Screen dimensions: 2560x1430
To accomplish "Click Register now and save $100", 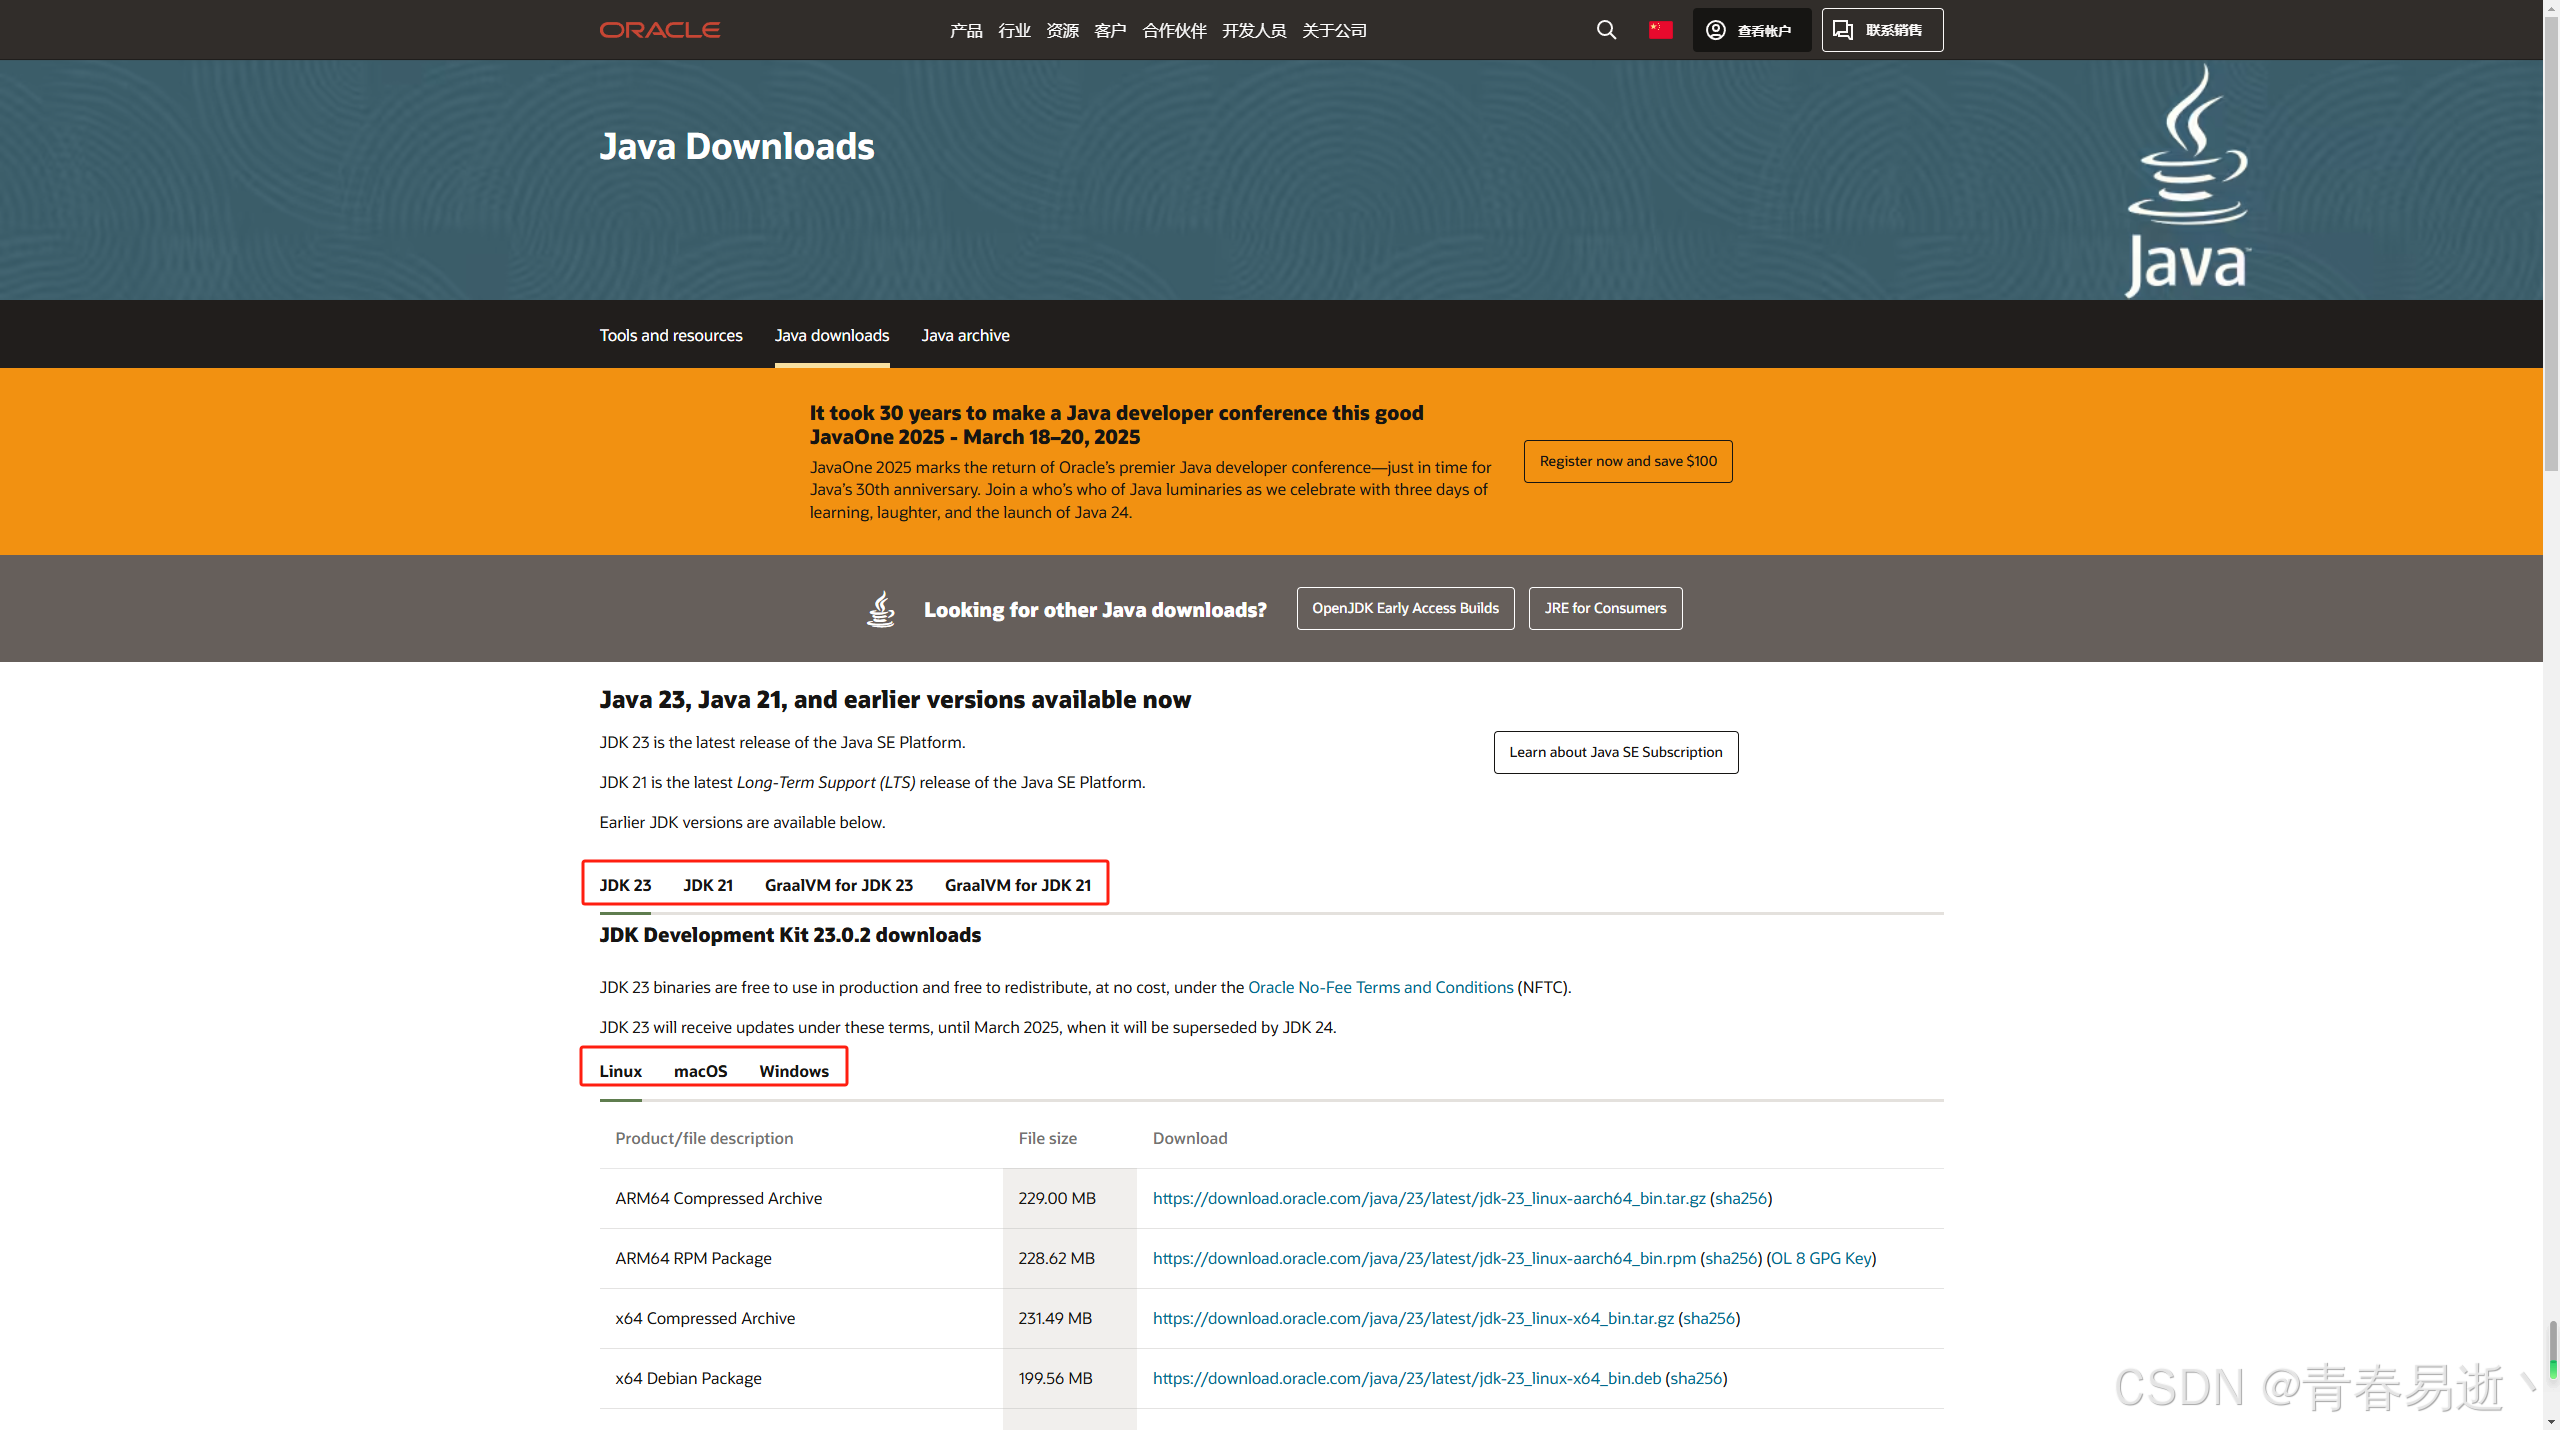I will point(1627,461).
